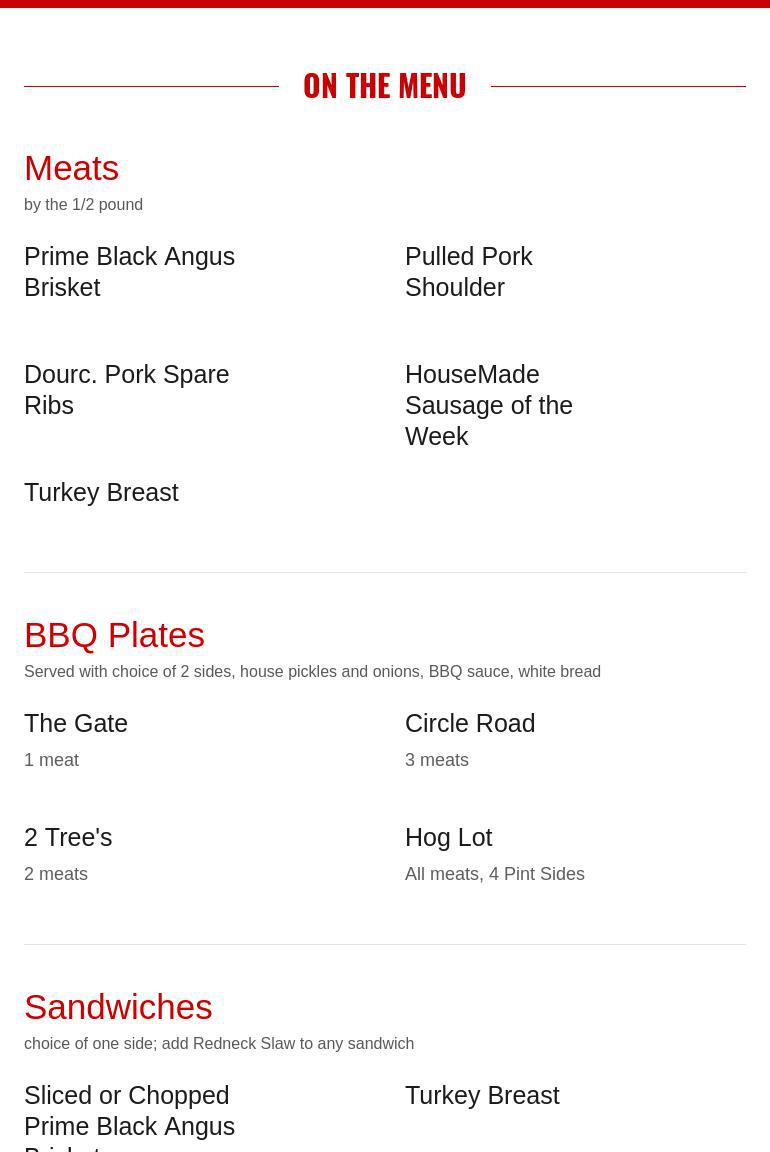Click the Redneck Slaw sandwich note

219,1043
